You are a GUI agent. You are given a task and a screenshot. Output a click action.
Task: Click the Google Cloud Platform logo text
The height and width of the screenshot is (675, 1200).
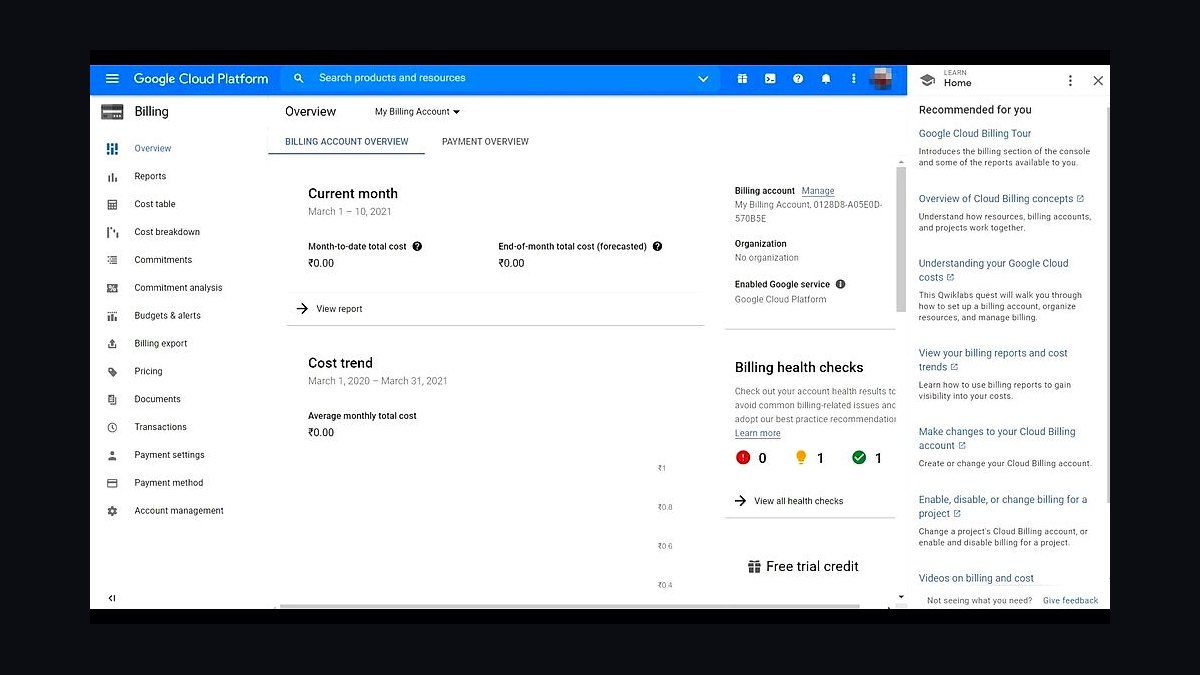click(x=201, y=78)
